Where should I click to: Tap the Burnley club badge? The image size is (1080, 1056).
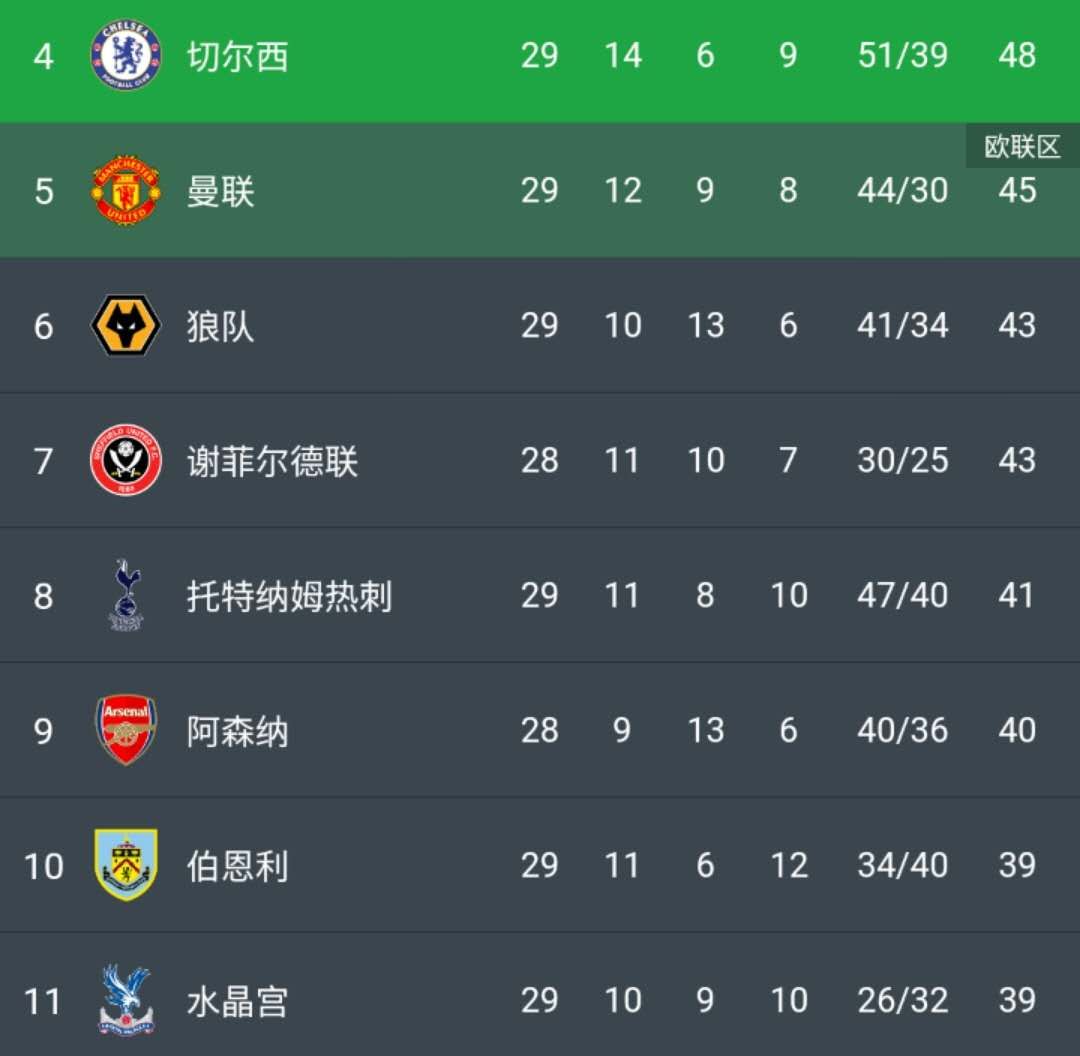click(x=126, y=865)
